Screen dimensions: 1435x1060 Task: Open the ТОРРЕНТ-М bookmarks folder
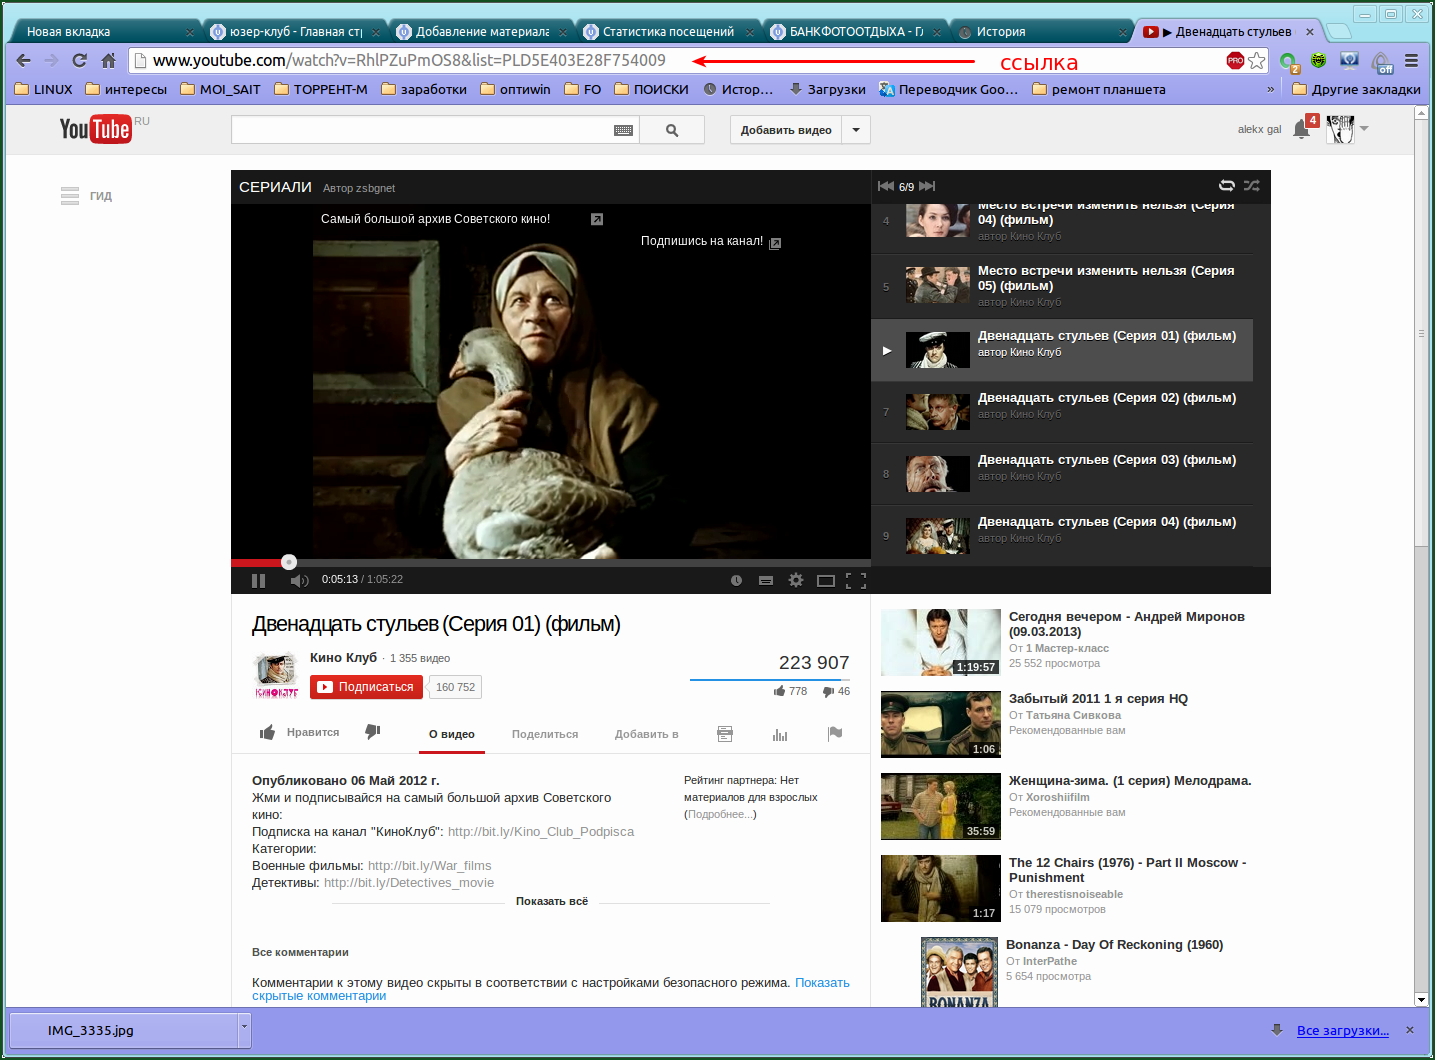click(321, 89)
